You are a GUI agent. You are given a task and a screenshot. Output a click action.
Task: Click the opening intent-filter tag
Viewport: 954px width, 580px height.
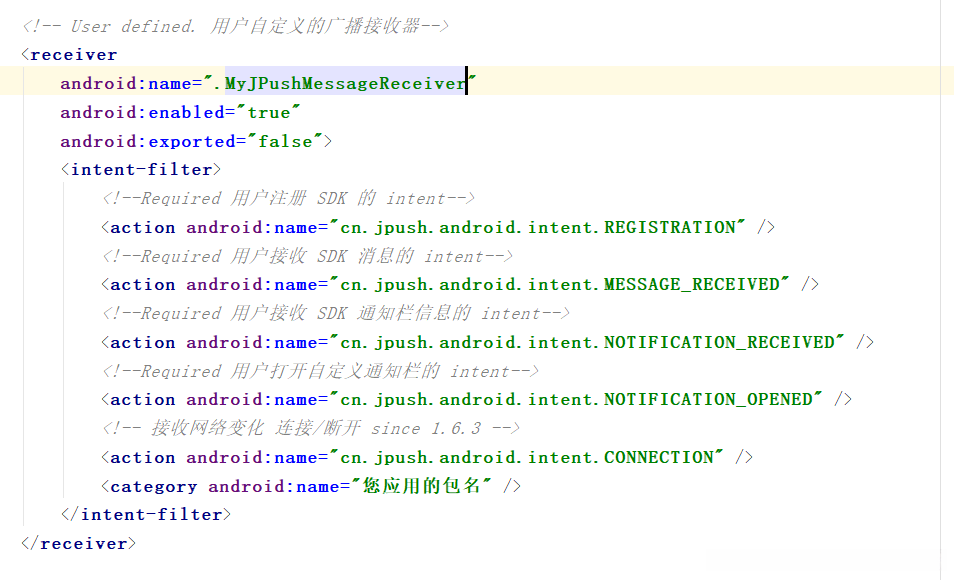(141, 170)
